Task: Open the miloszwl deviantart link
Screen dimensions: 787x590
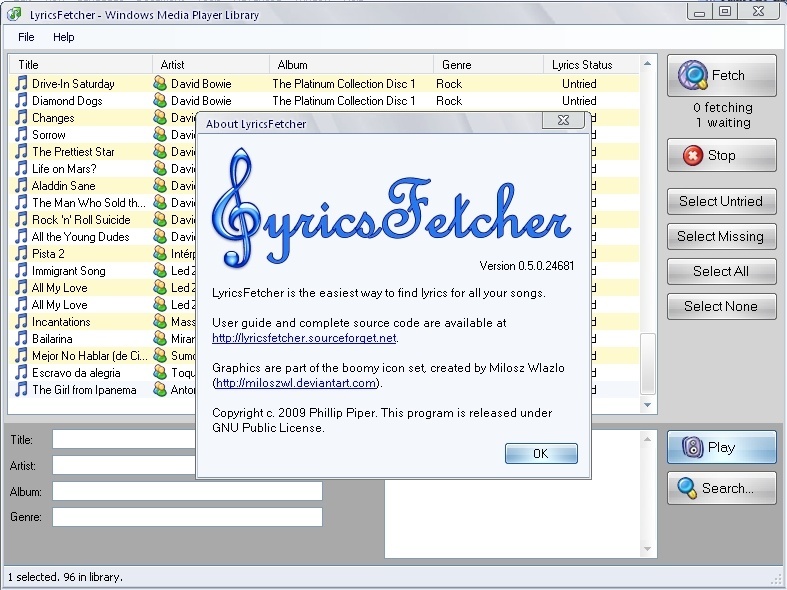Action: (x=296, y=383)
